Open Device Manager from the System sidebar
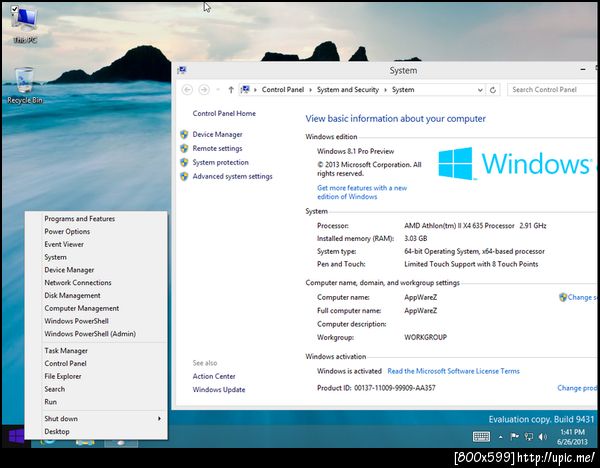 point(217,134)
